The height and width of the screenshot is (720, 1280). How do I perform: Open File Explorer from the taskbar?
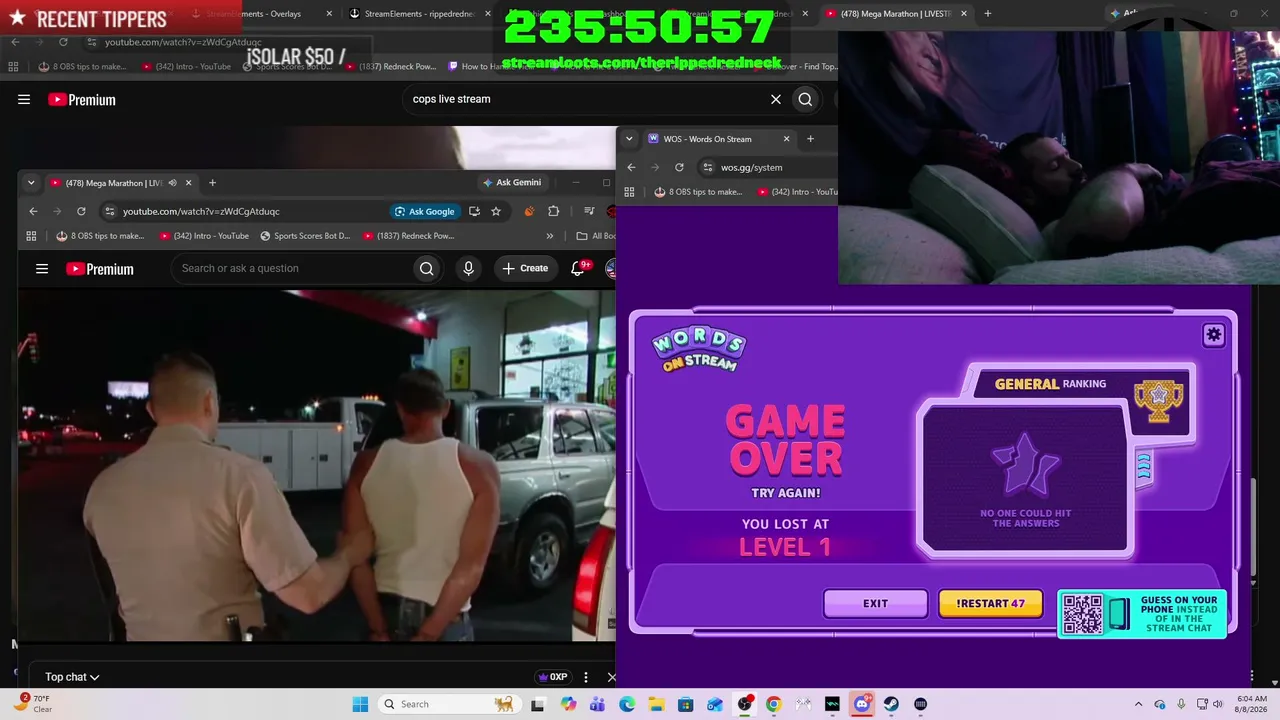pos(655,704)
